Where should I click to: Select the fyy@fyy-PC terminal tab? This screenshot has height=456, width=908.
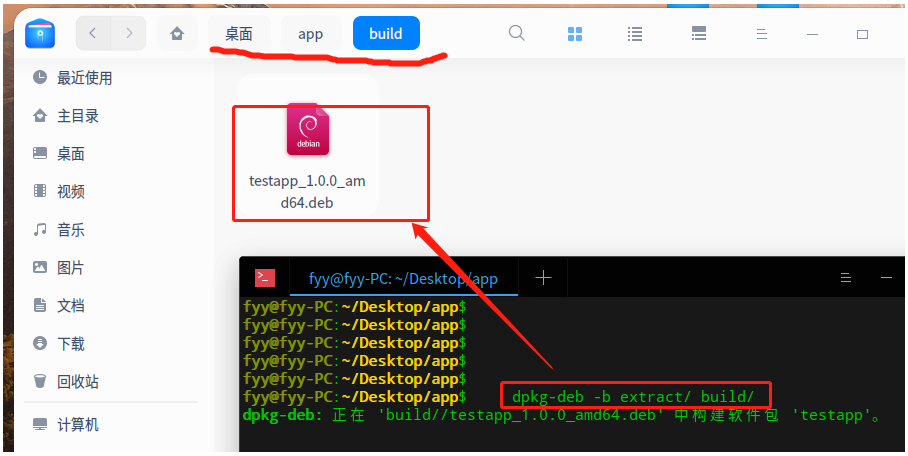(404, 279)
